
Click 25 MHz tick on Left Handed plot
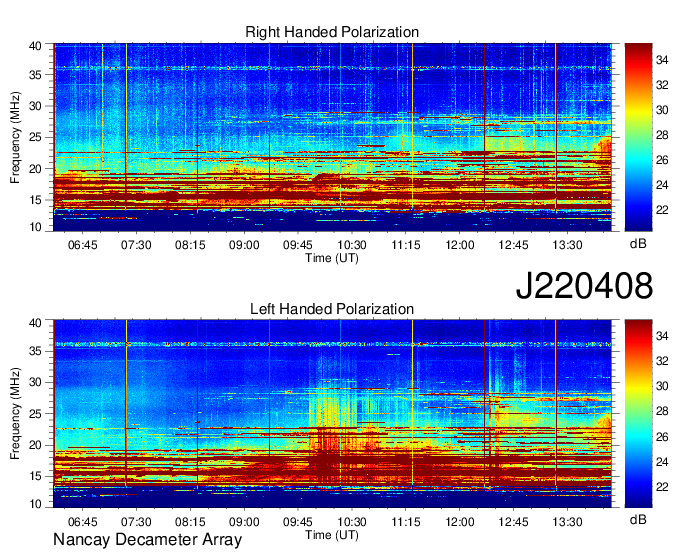point(35,414)
